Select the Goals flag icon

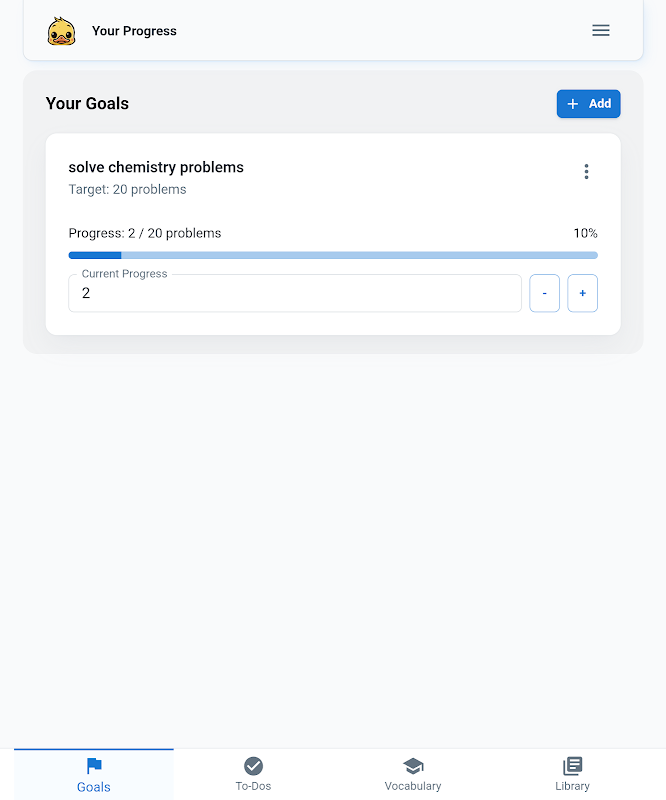94,766
